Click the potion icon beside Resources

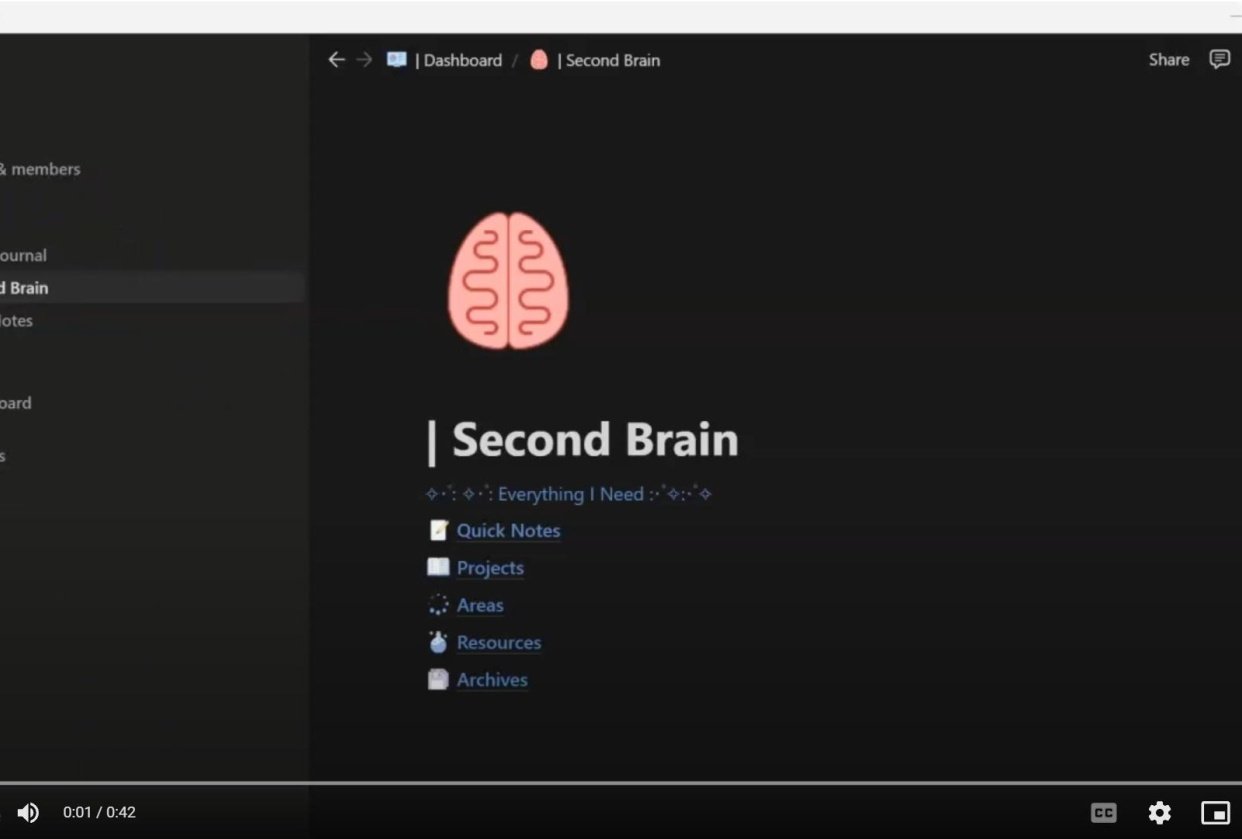coord(437,642)
